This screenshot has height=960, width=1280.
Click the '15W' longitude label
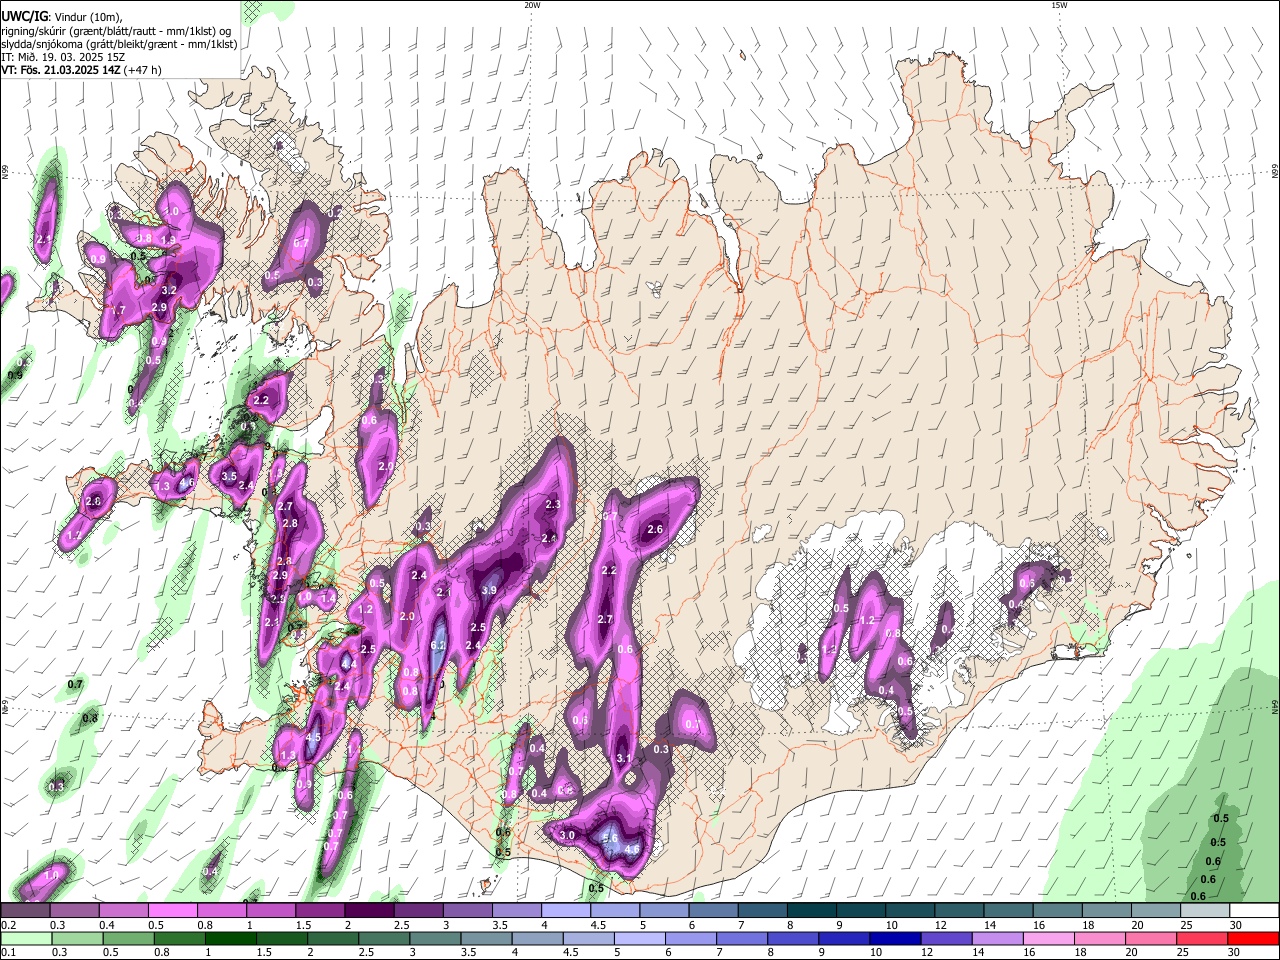tap(1059, 5)
